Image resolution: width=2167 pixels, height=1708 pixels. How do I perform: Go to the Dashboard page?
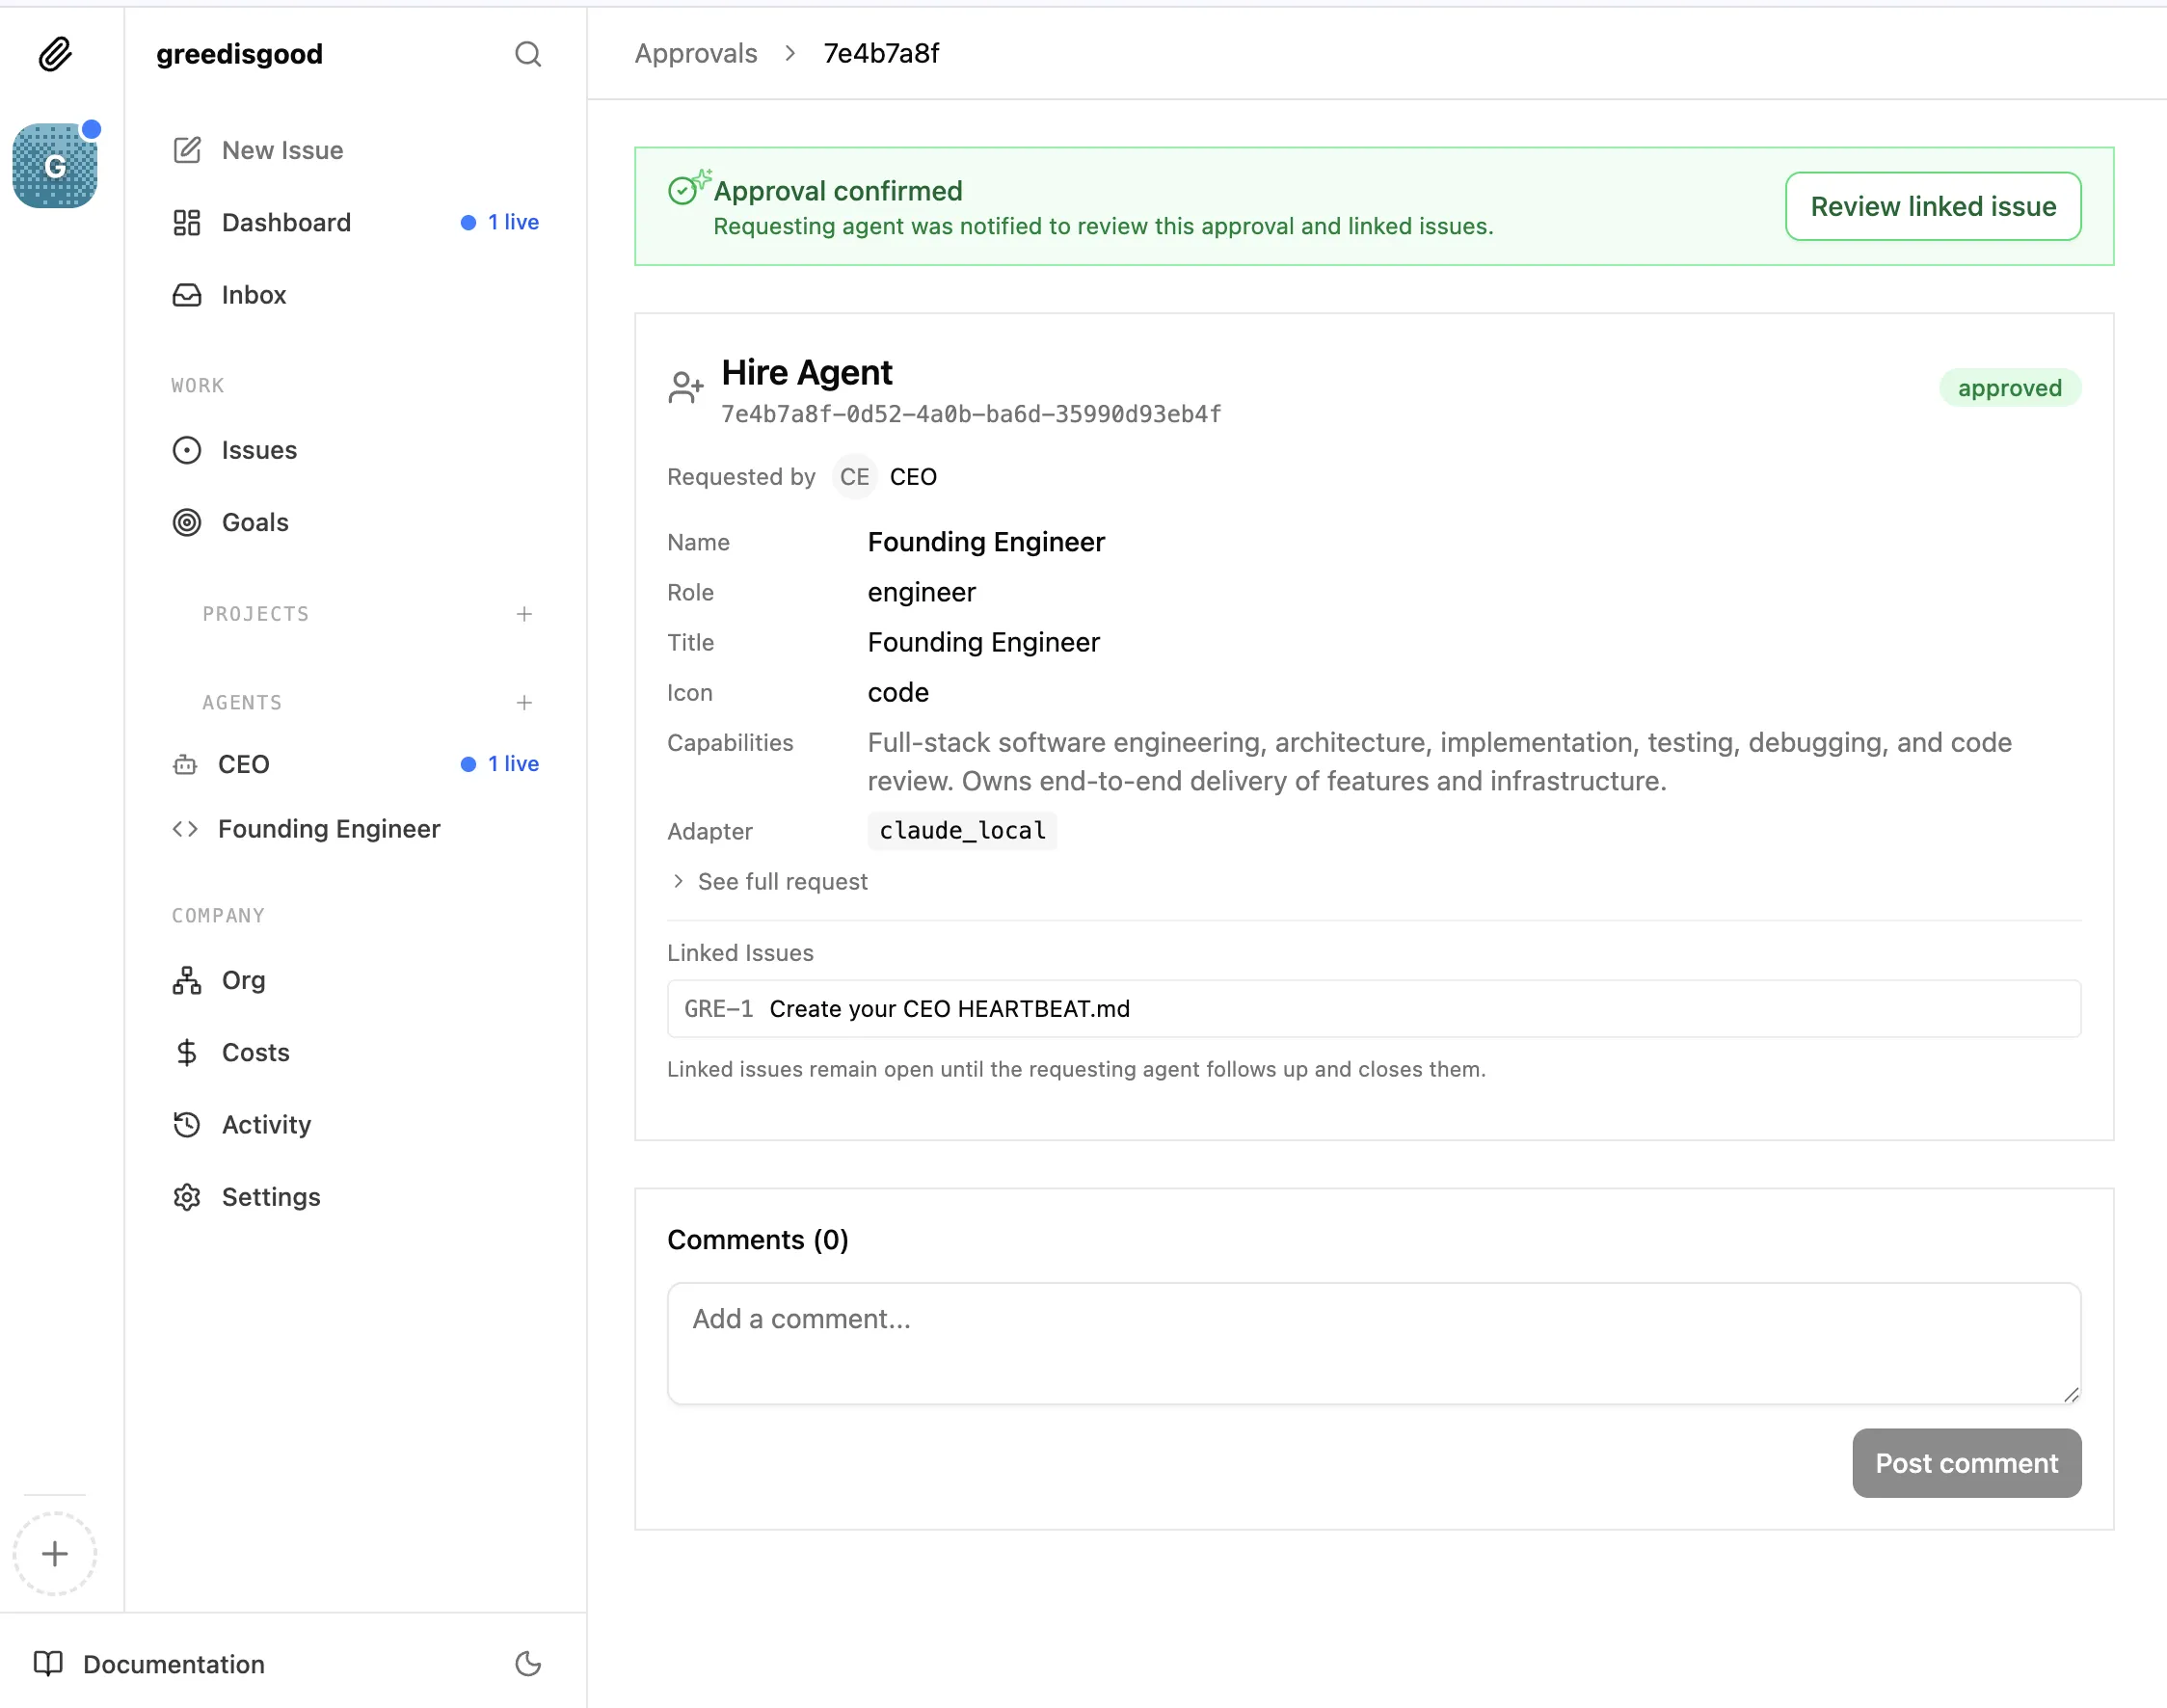286,222
